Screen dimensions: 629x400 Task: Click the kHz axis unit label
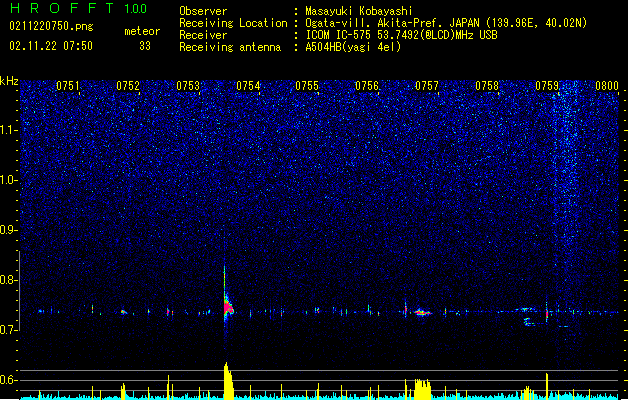9,81
